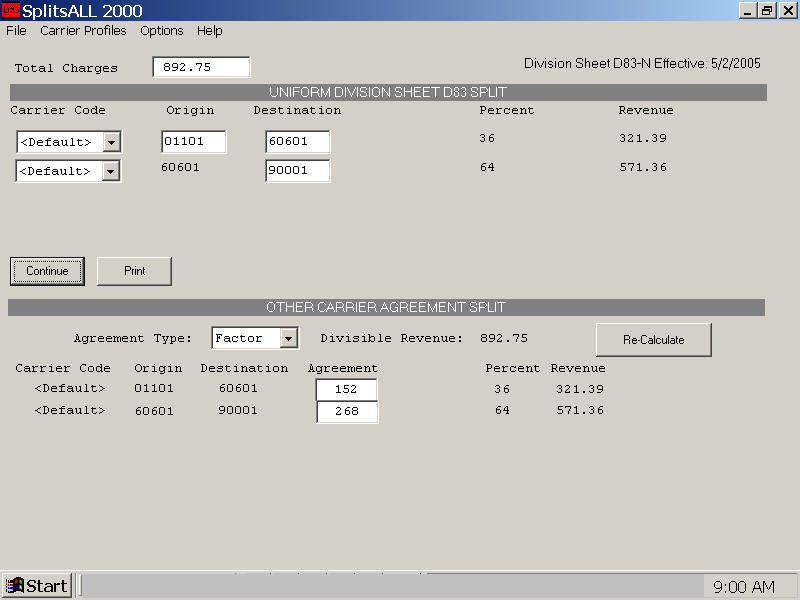
Task: Open the Carrier Profiles menu
Action: click(83, 31)
